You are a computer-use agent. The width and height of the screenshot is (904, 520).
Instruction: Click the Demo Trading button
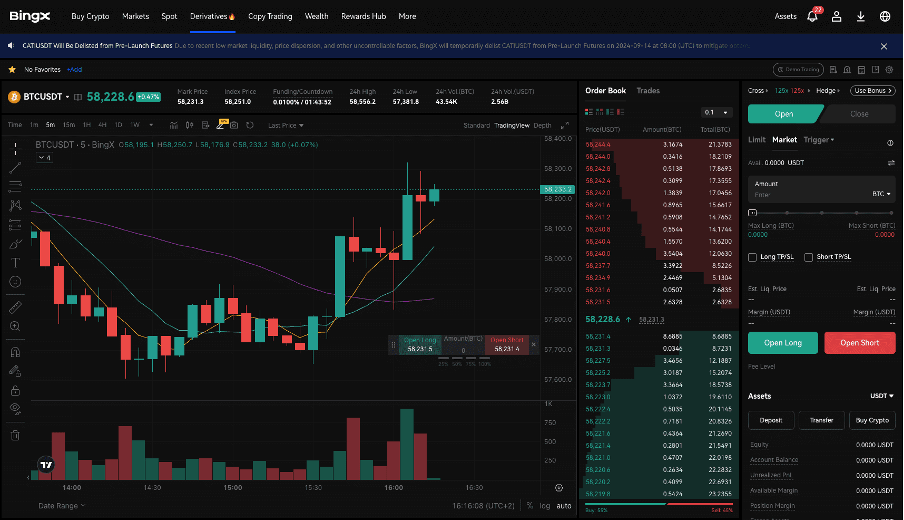[798, 70]
